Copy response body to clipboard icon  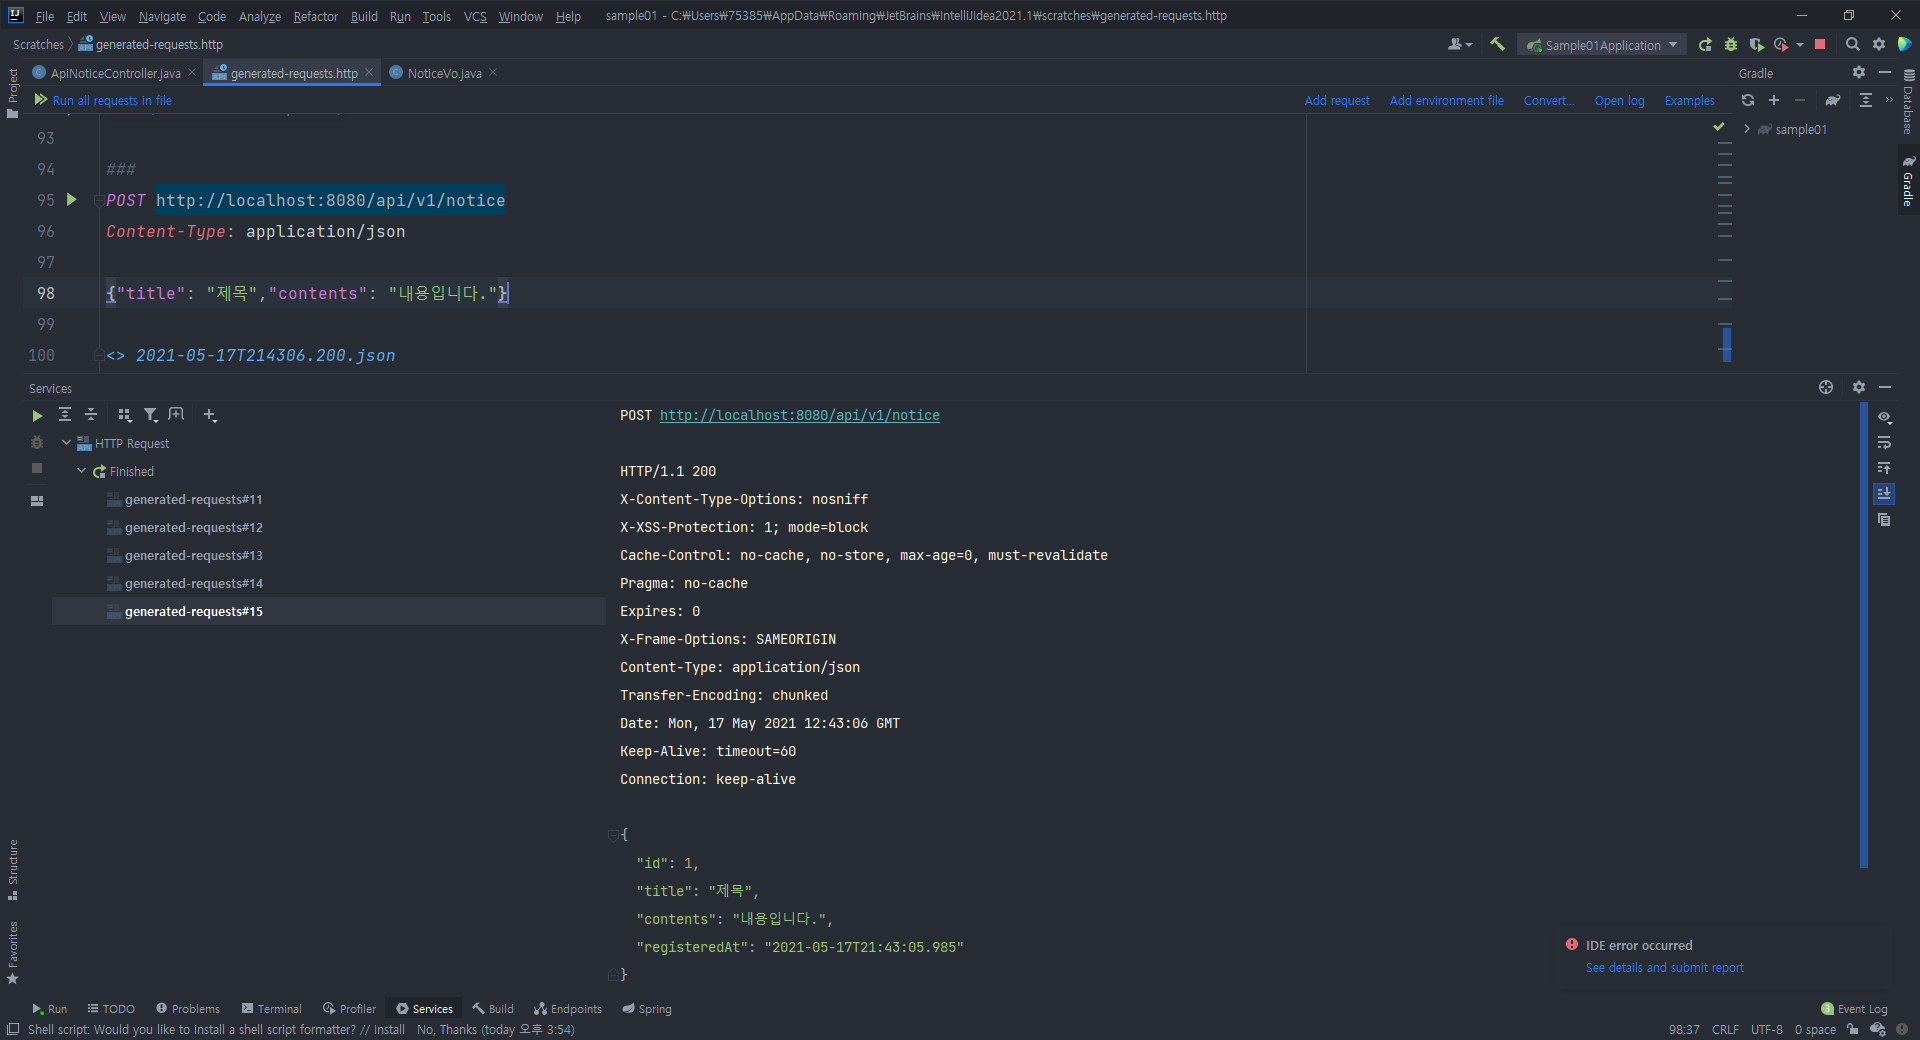[1884, 520]
